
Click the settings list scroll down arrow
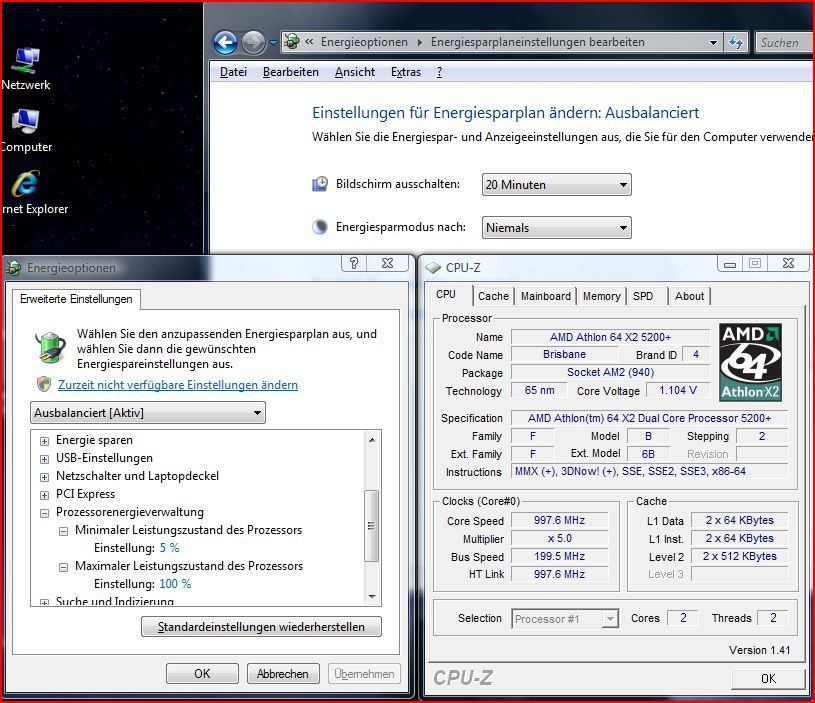372,596
